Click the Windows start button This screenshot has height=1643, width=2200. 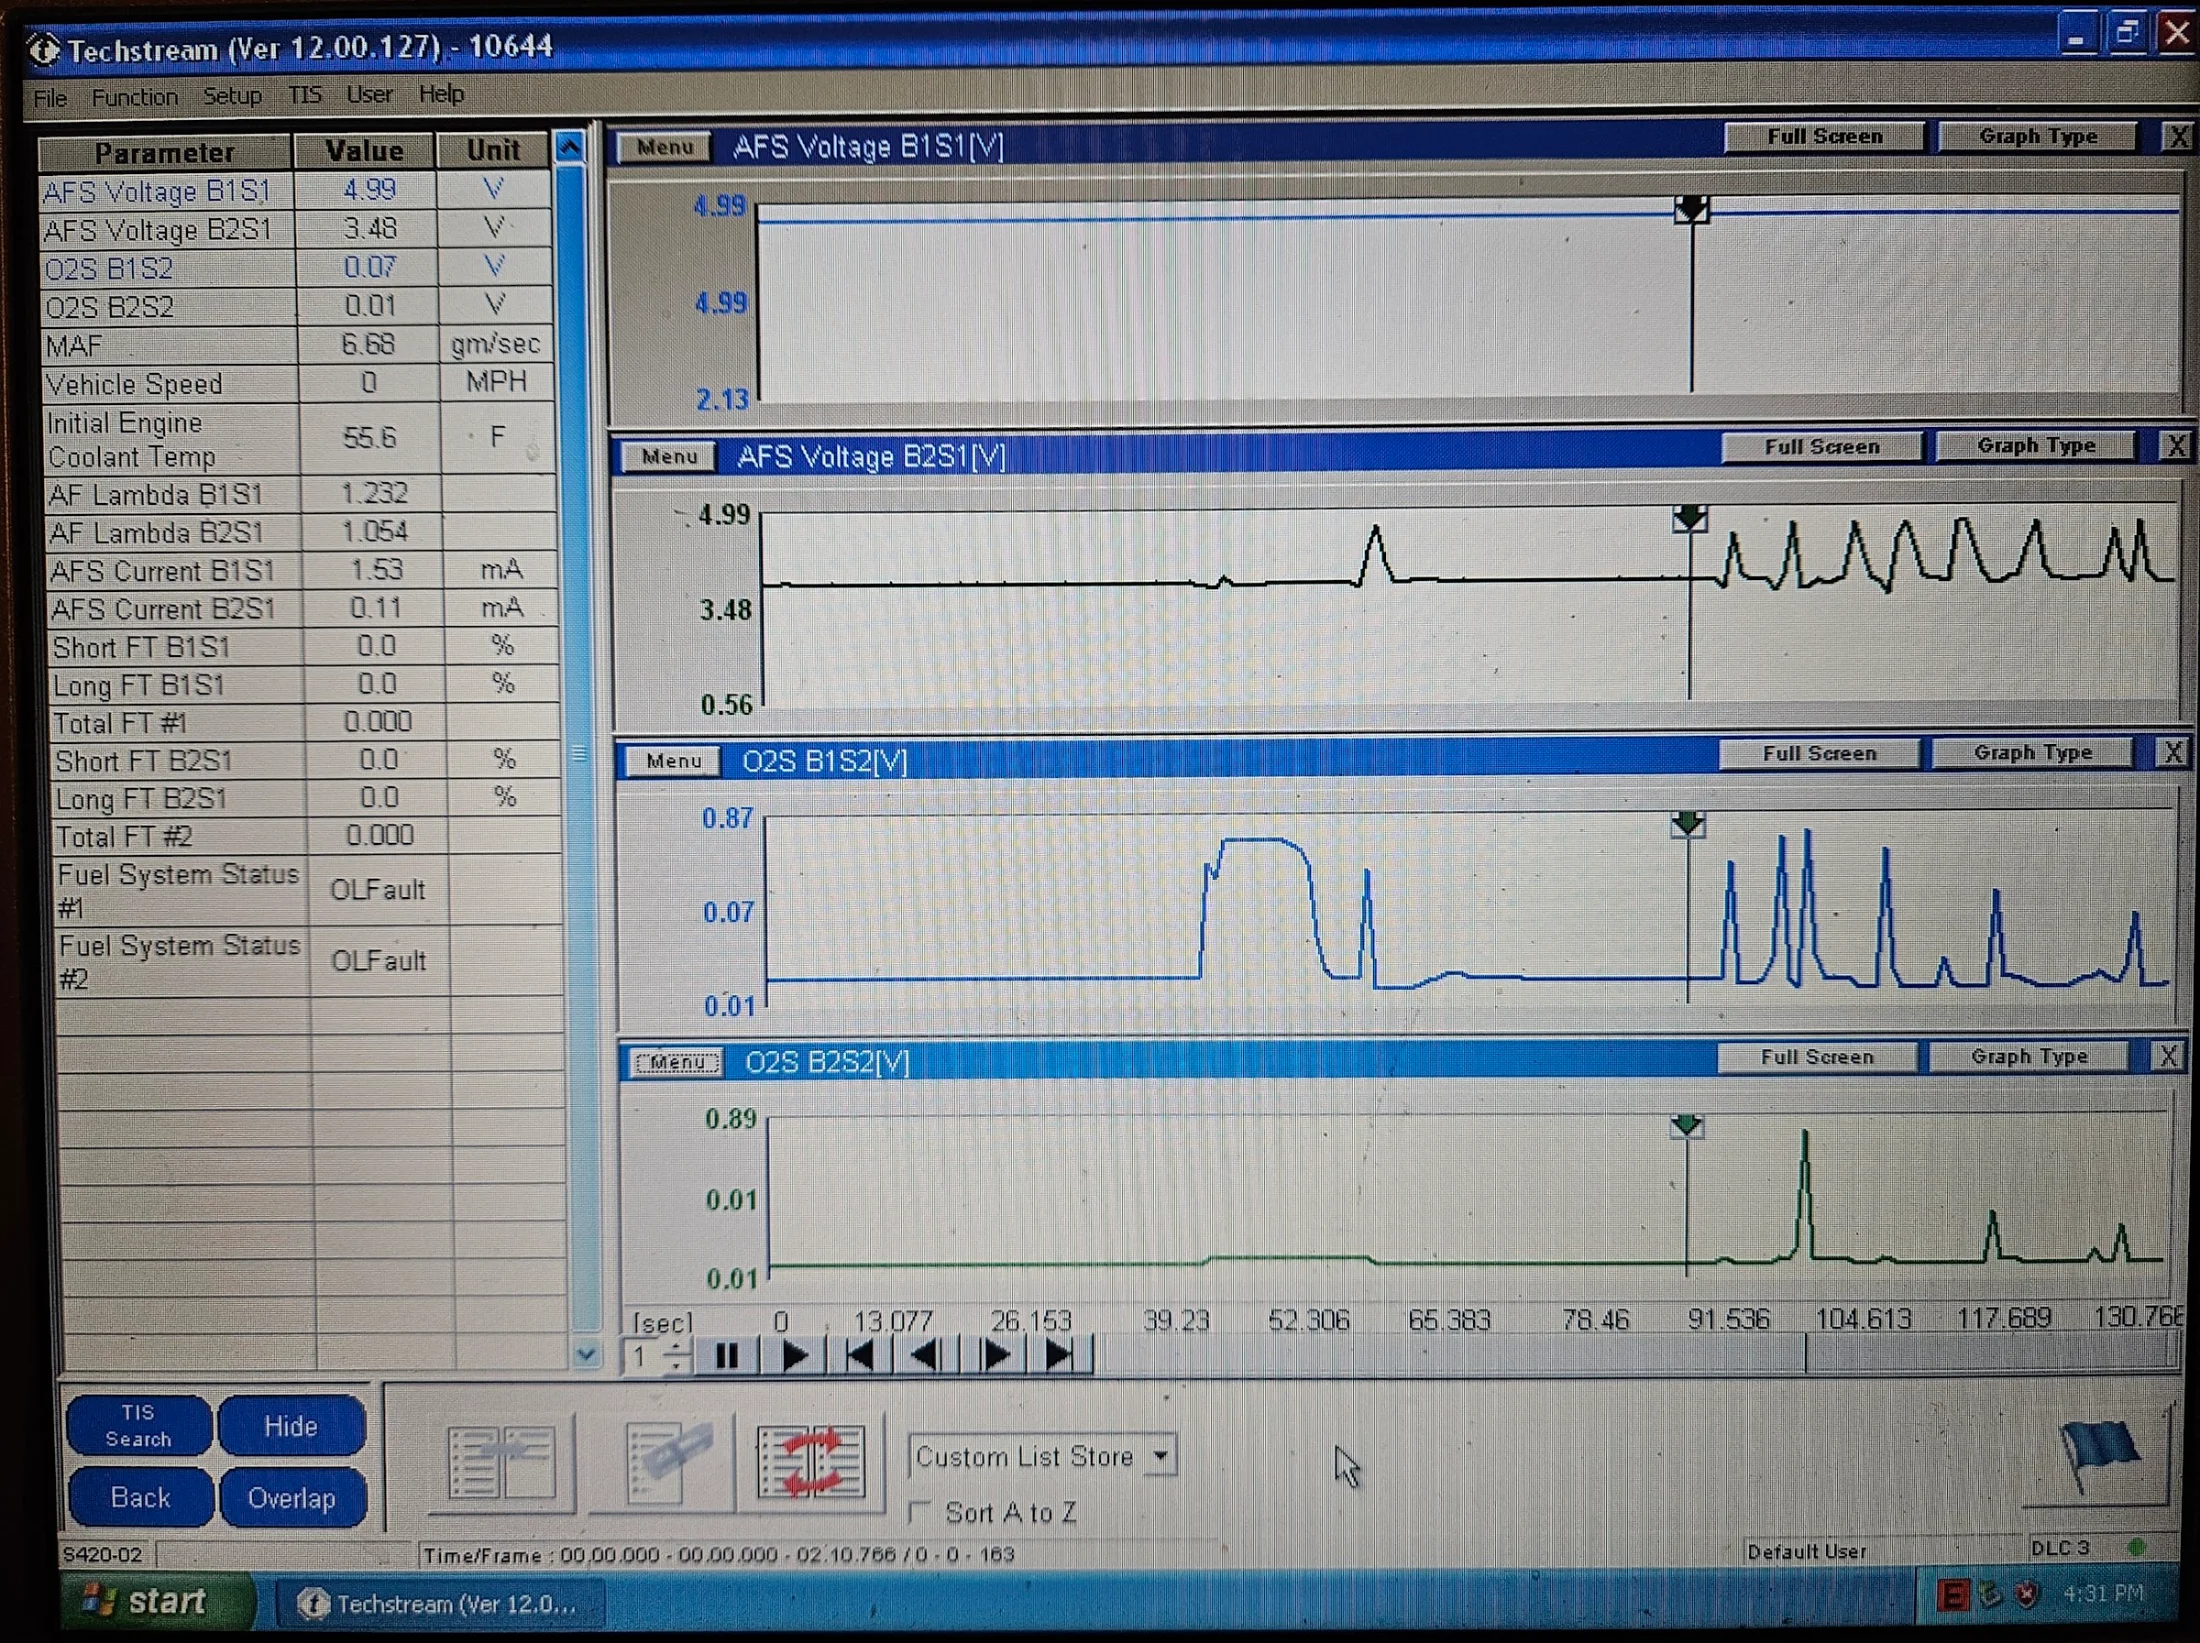tap(153, 1601)
